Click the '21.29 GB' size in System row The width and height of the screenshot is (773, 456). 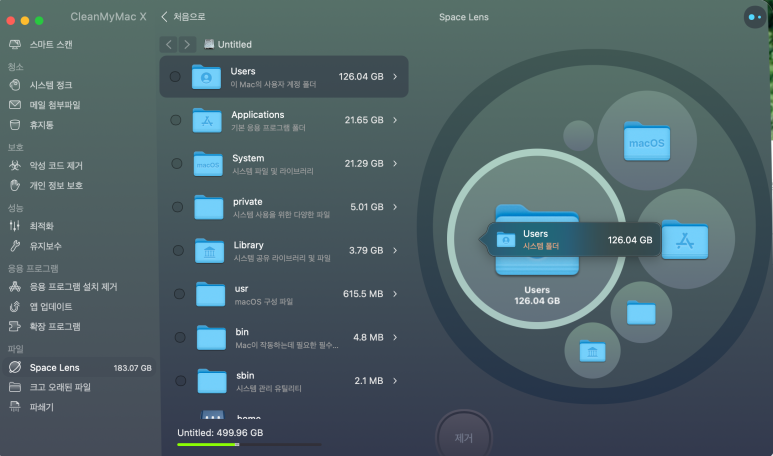(x=364, y=163)
